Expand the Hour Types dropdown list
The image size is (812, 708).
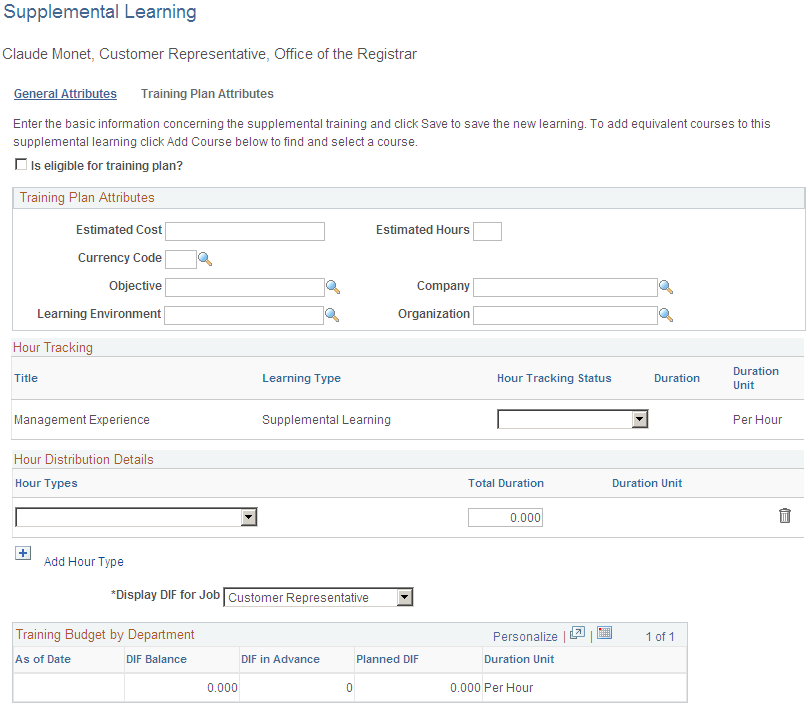tap(248, 517)
